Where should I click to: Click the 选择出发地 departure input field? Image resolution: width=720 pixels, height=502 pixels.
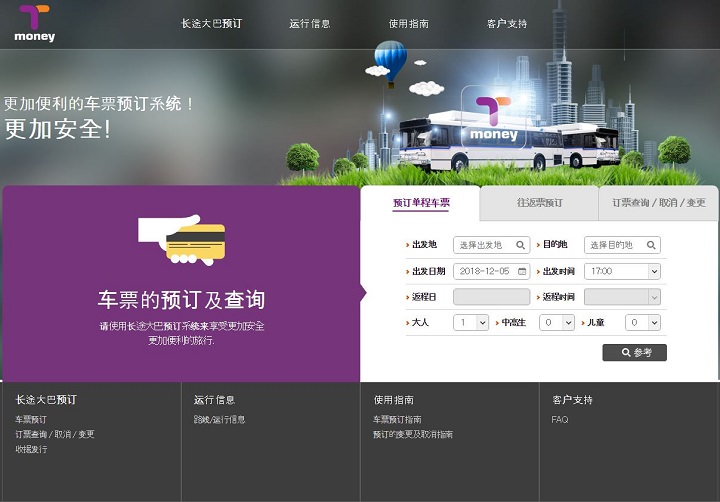[491, 245]
